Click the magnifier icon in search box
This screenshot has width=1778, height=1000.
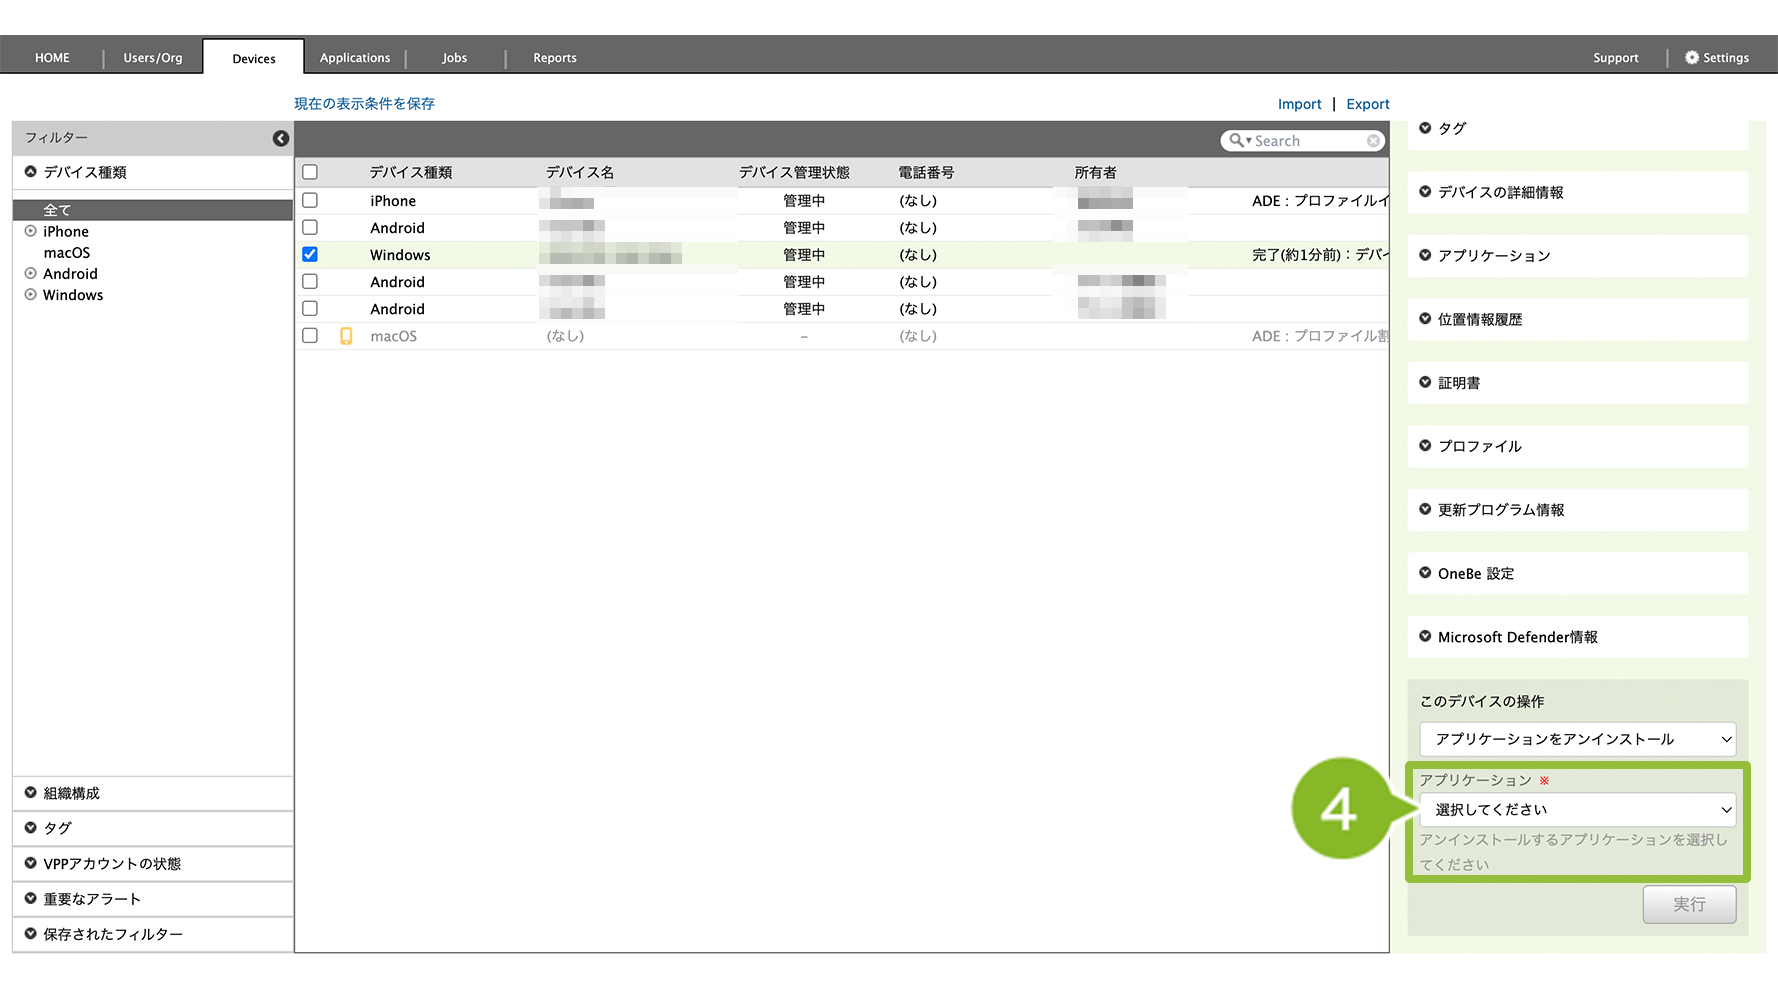pos(1237,141)
